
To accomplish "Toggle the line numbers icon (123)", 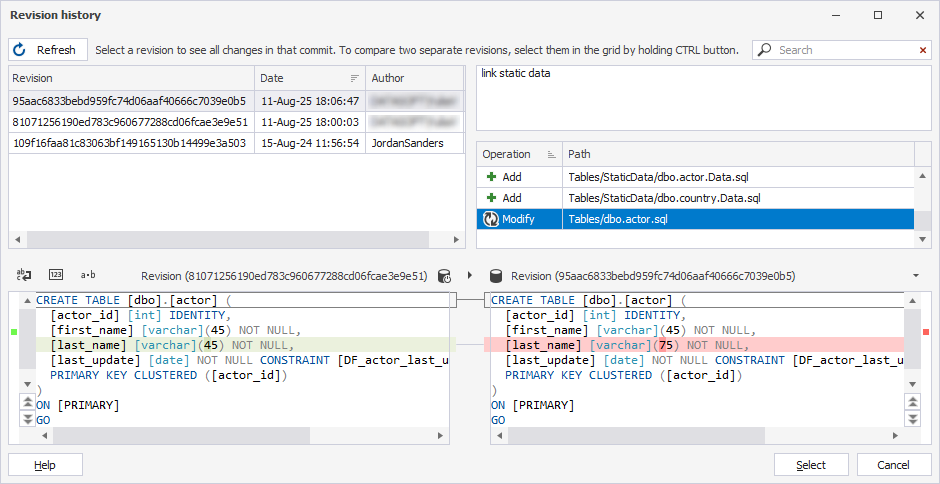I will point(56,275).
